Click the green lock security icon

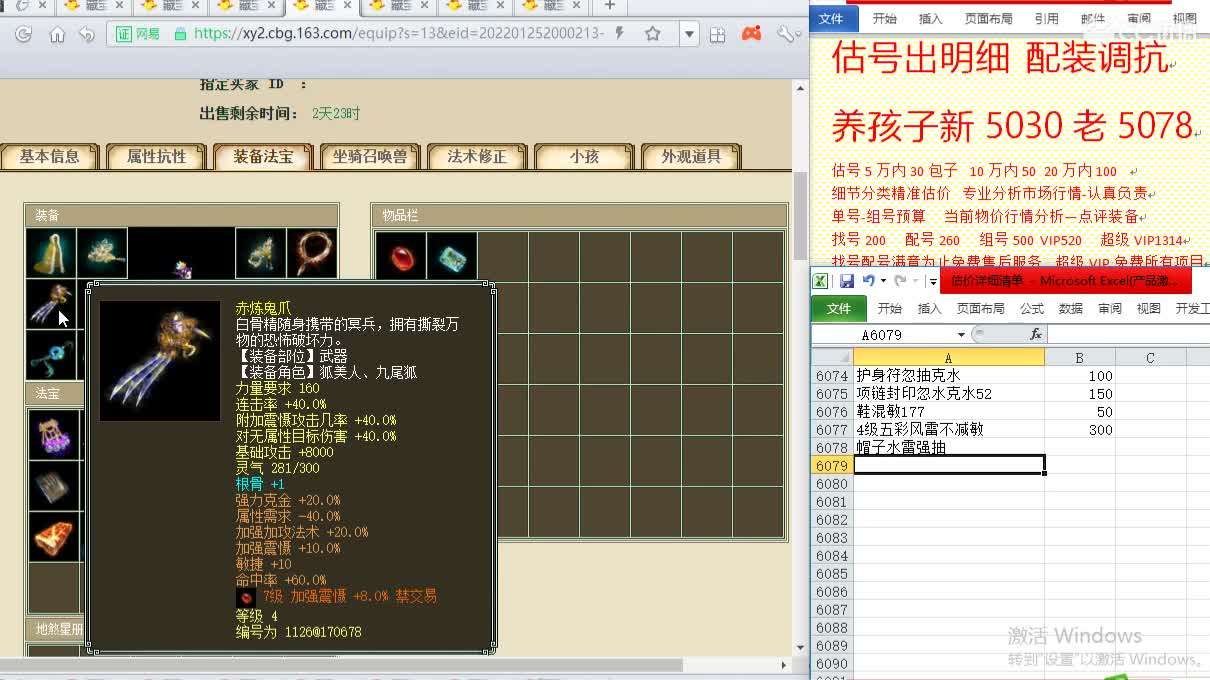click(x=180, y=34)
